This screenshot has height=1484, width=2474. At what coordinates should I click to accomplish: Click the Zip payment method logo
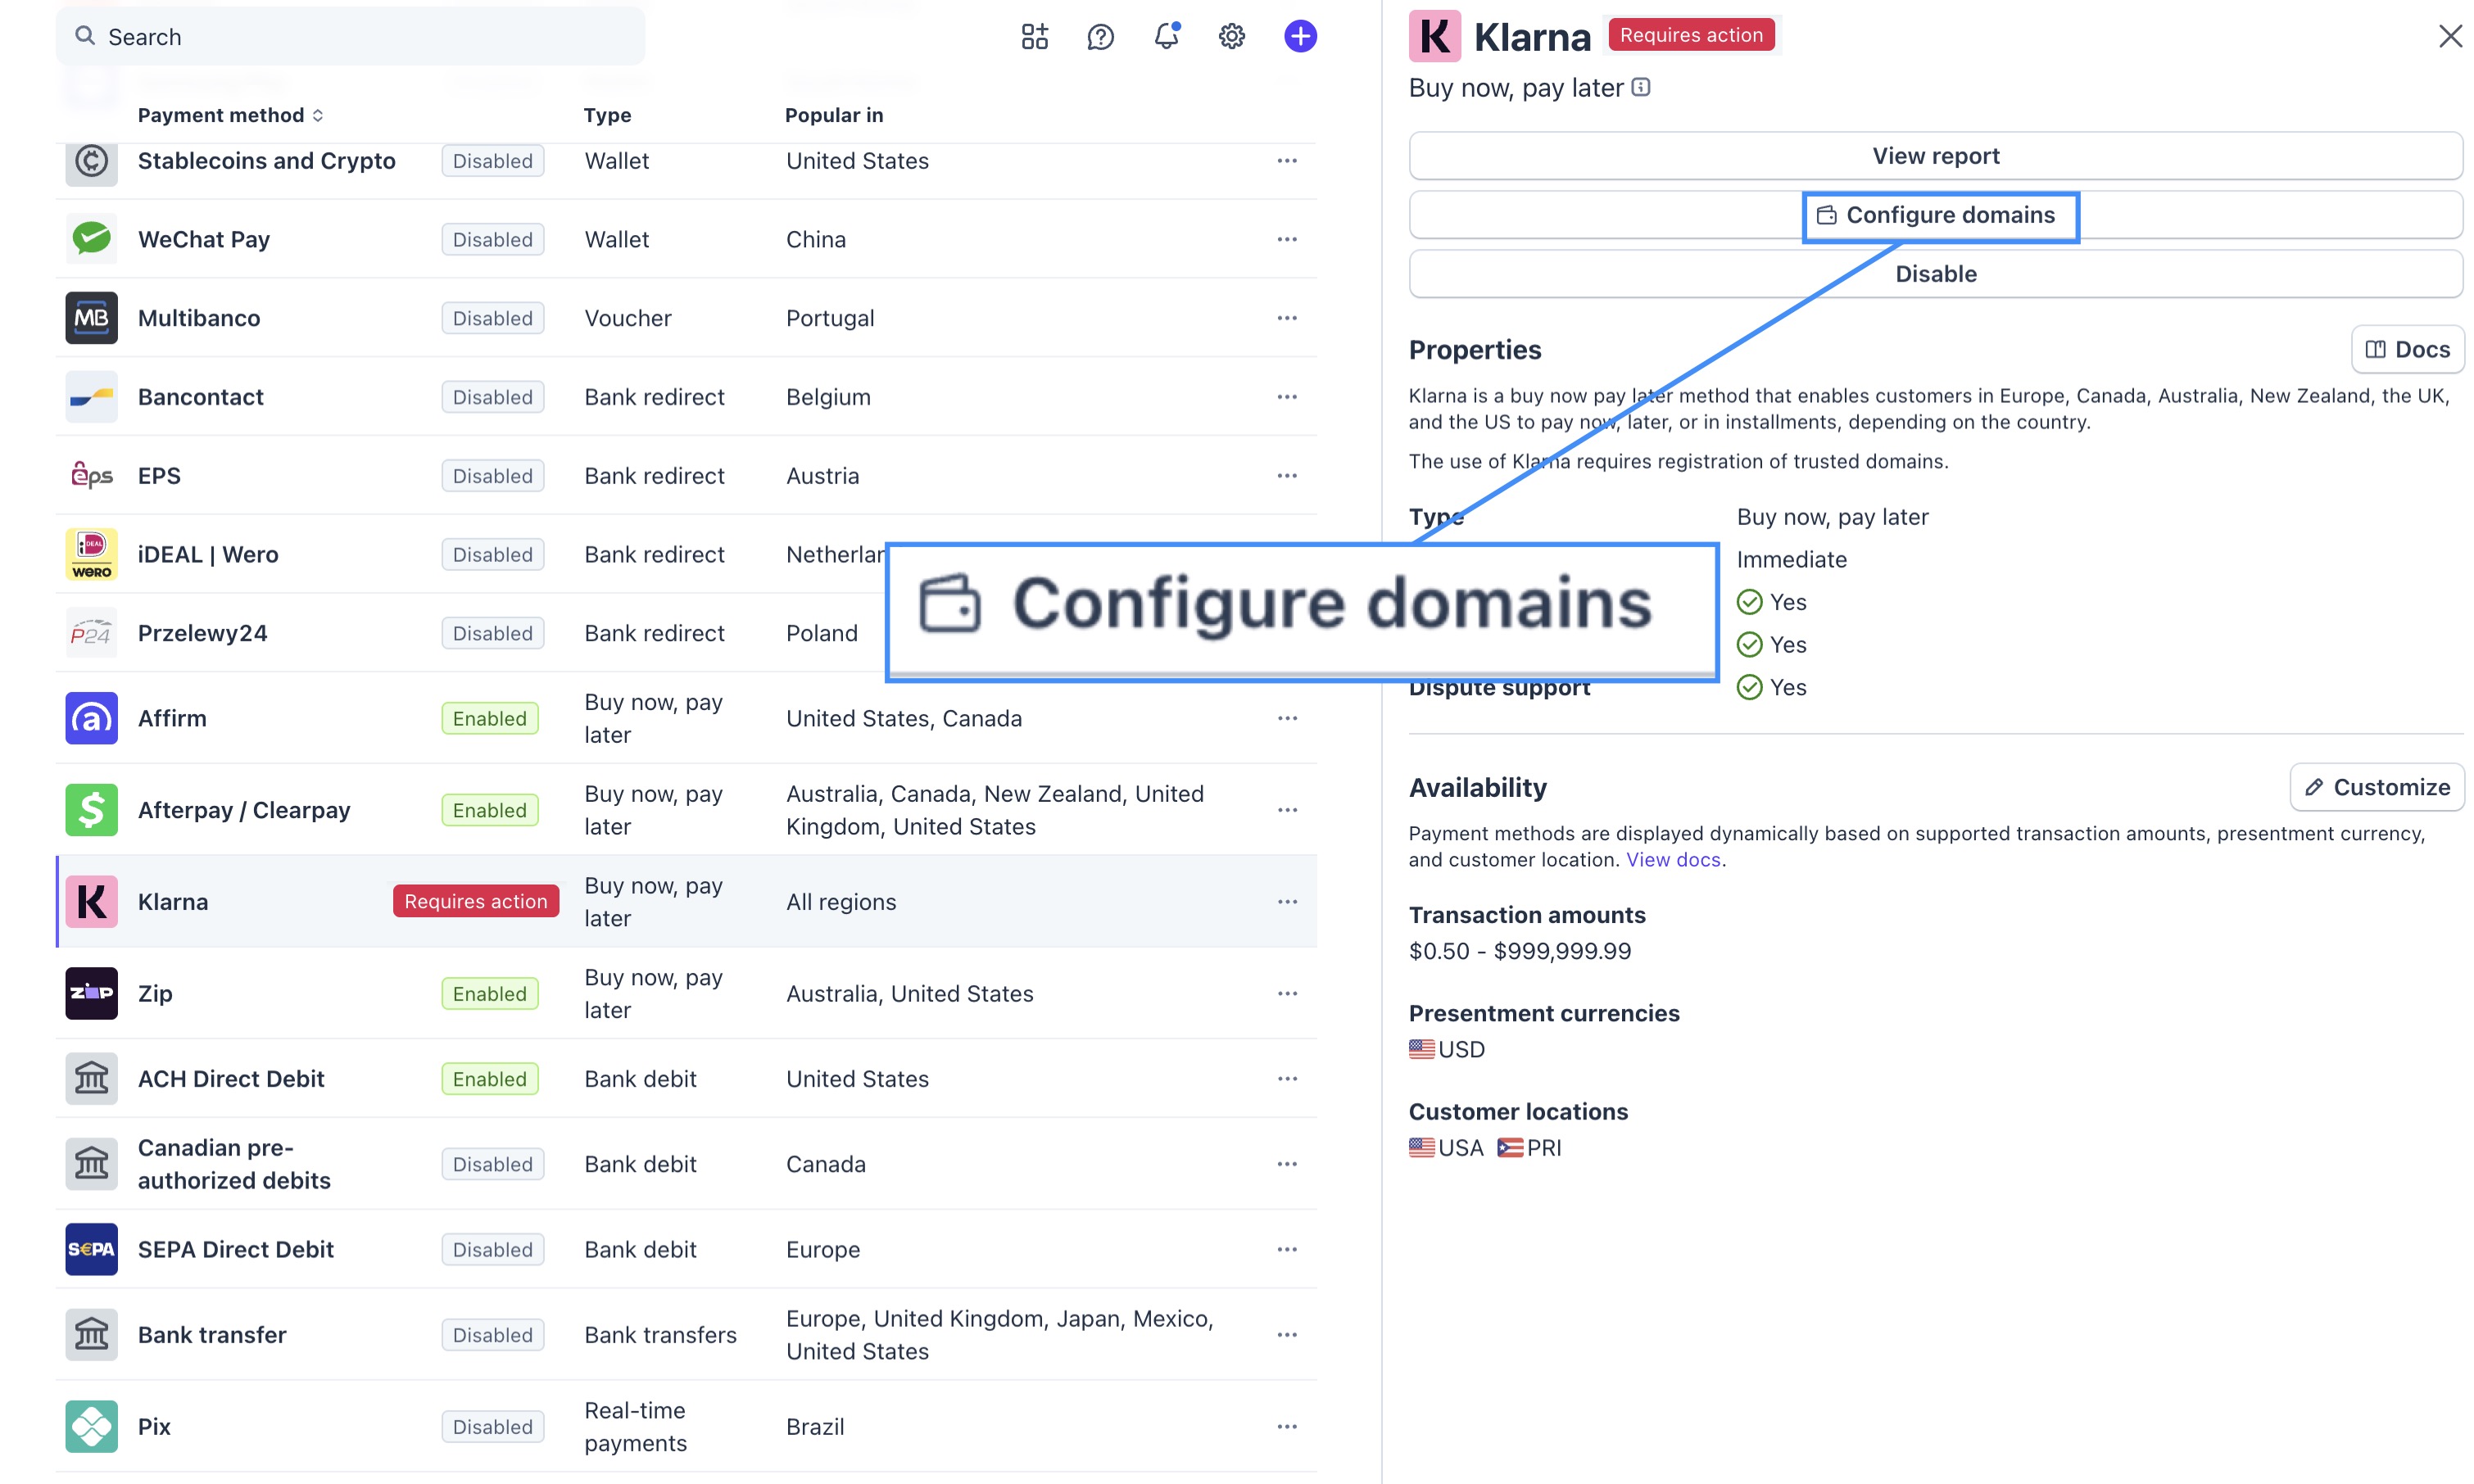(x=91, y=993)
